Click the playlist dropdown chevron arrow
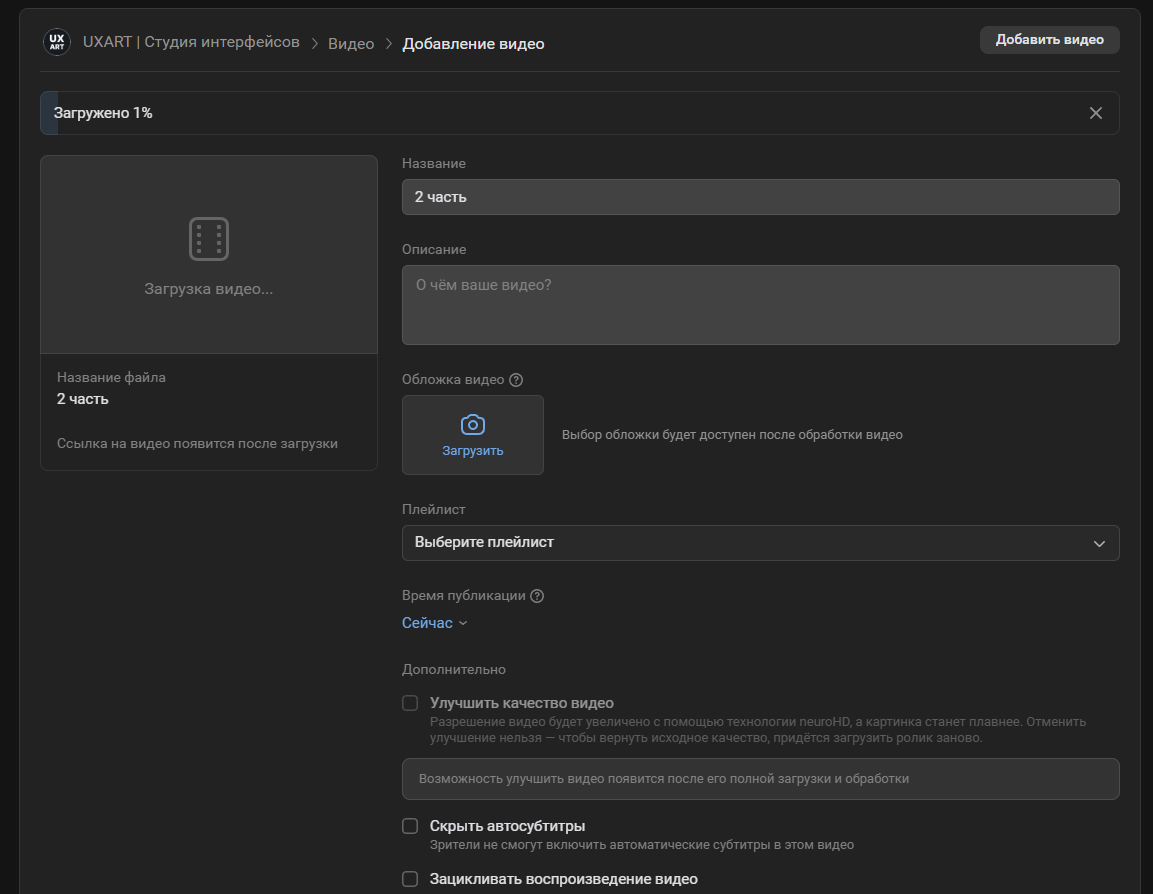1153x894 pixels. click(1099, 544)
